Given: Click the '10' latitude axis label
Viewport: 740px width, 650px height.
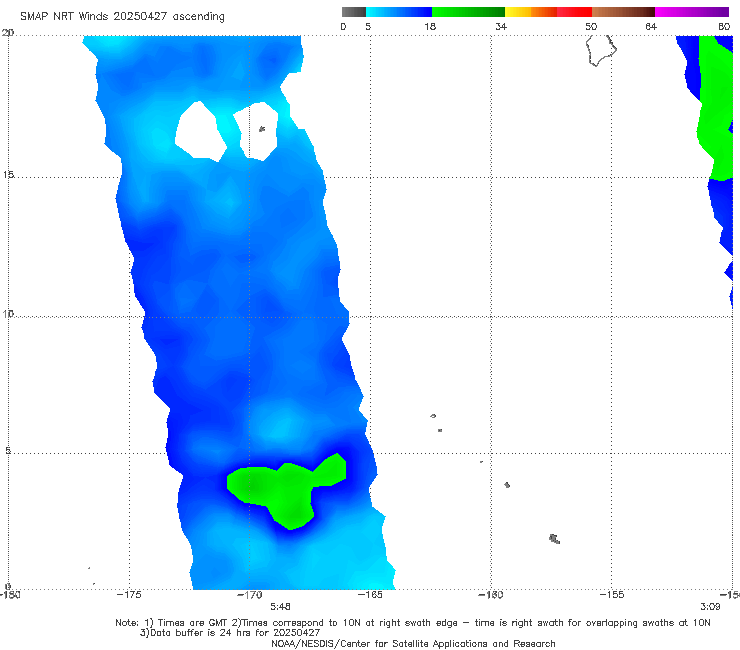Looking at the screenshot, I should (x=8, y=313).
